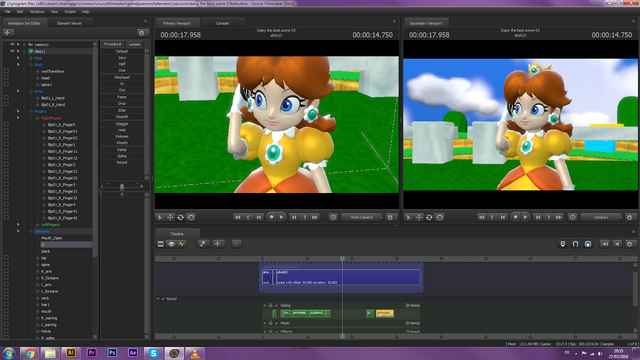Viewport: 640px width, 360px height.
Task: Play the scene in the secondary viewport
Action: click(526, 217)
